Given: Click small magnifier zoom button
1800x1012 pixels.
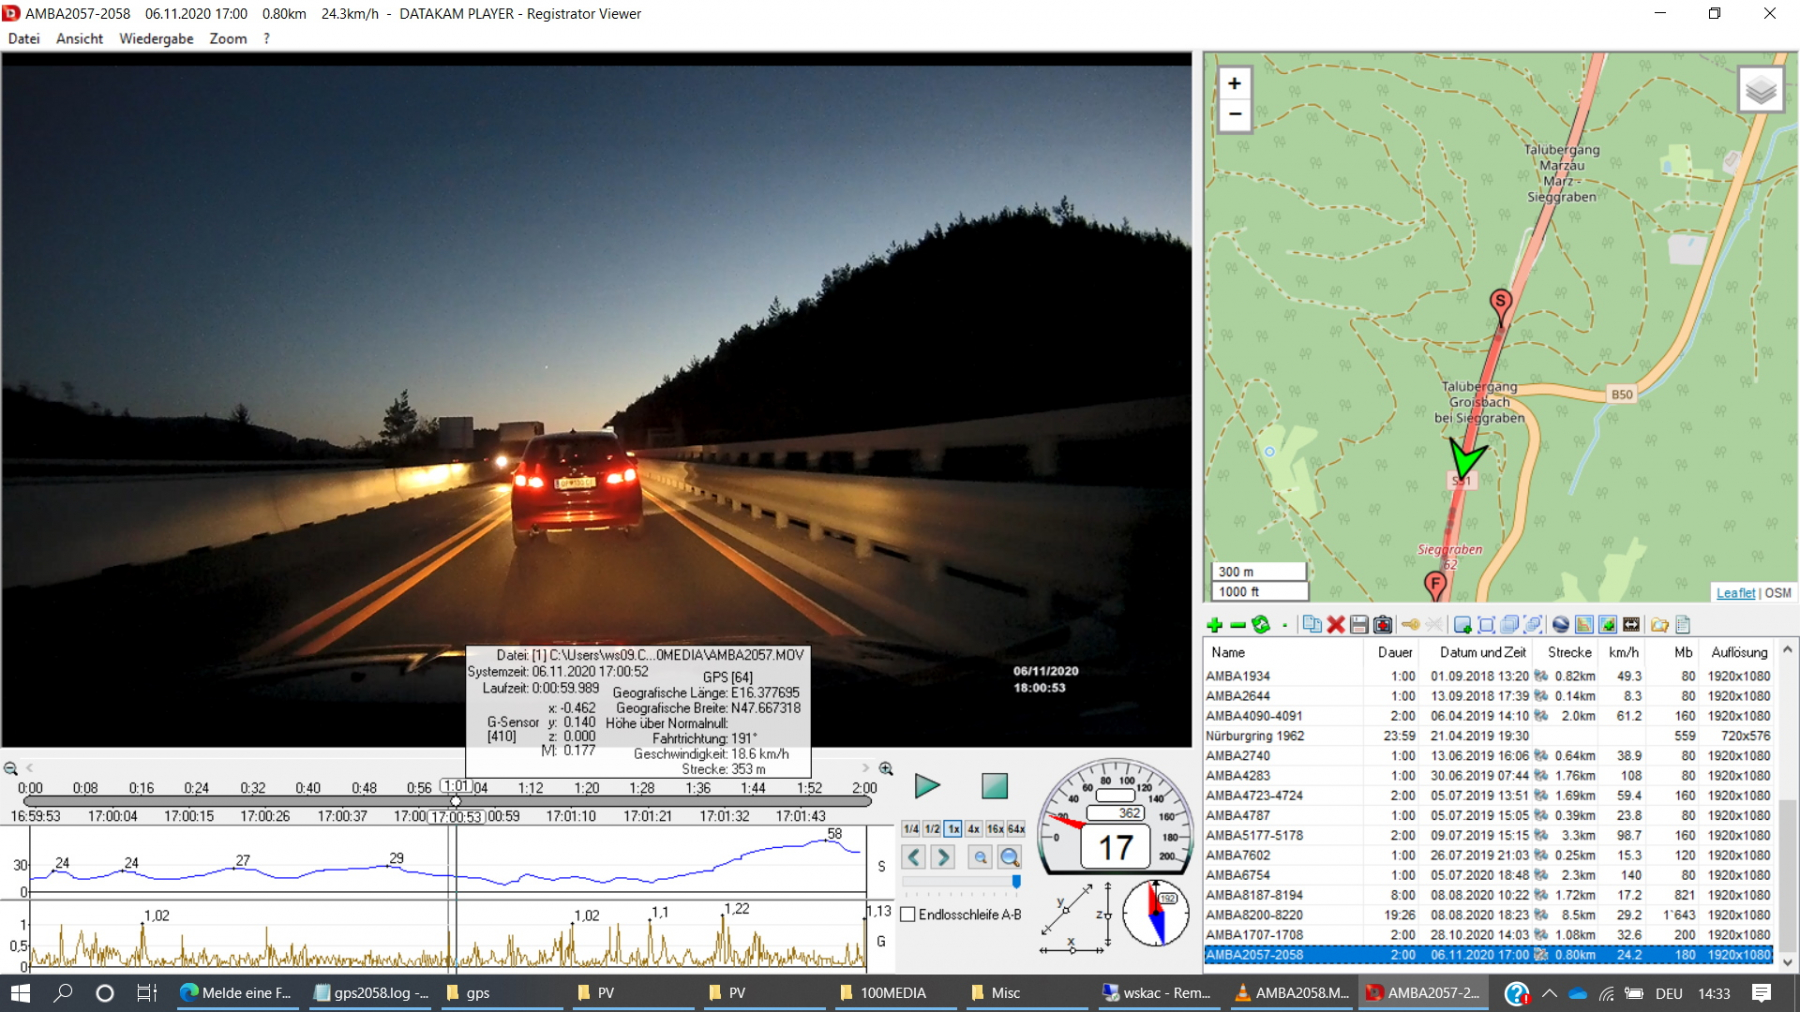Looking at the screenshot, I should pyautogui.click(x=981, y=857).
